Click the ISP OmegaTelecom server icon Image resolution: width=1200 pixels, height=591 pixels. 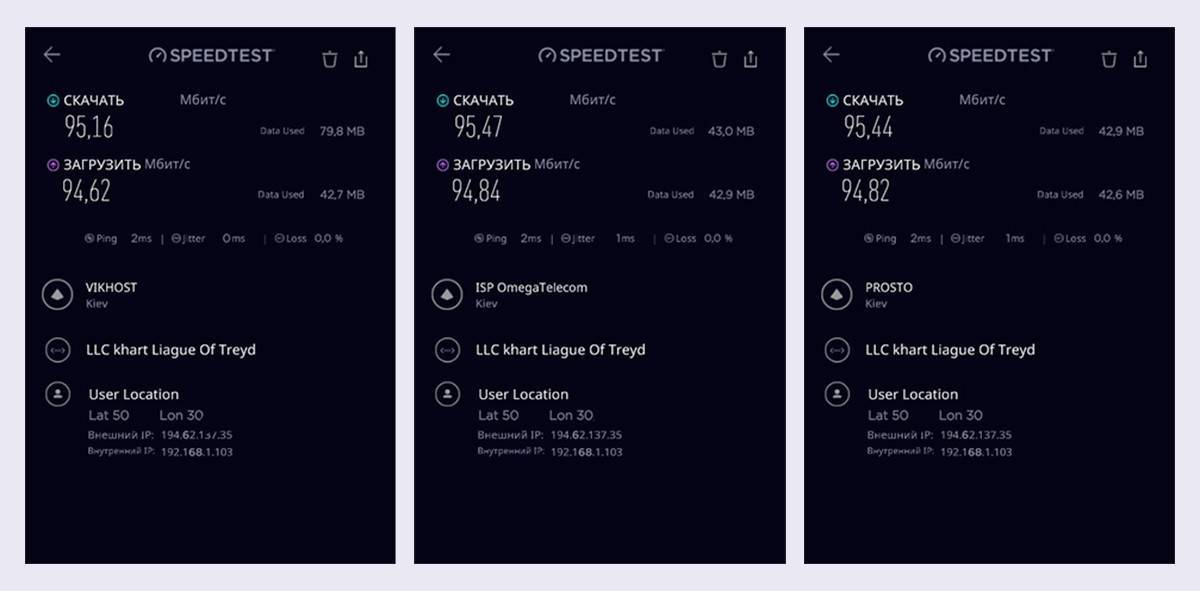[x=446, y=295]
